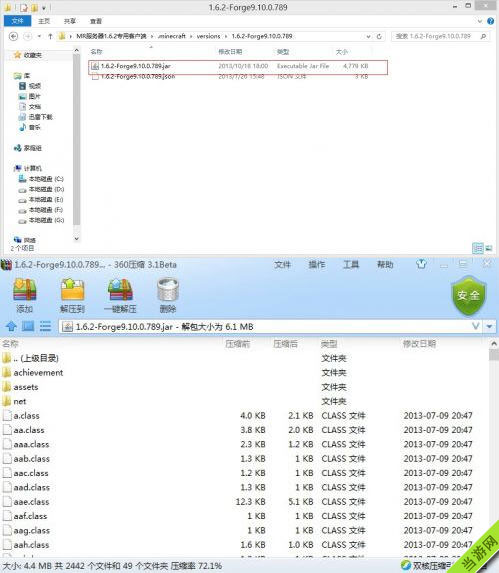The width and height of the screenshot is (499, 573).
Task: Open 本地磁盘 (C:) drive
Action: (x=41, y=179)
